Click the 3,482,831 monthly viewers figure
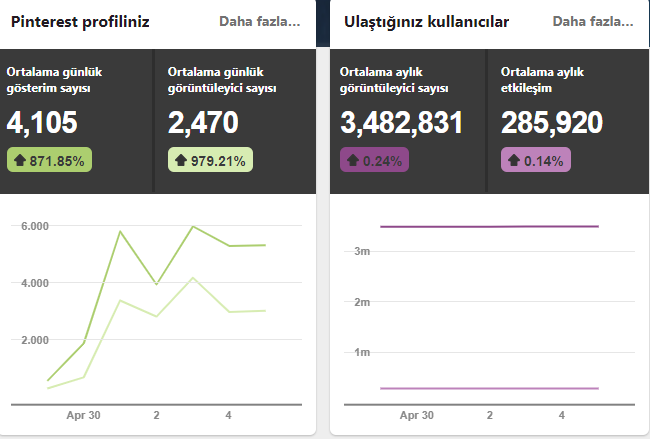 point(401,123)
